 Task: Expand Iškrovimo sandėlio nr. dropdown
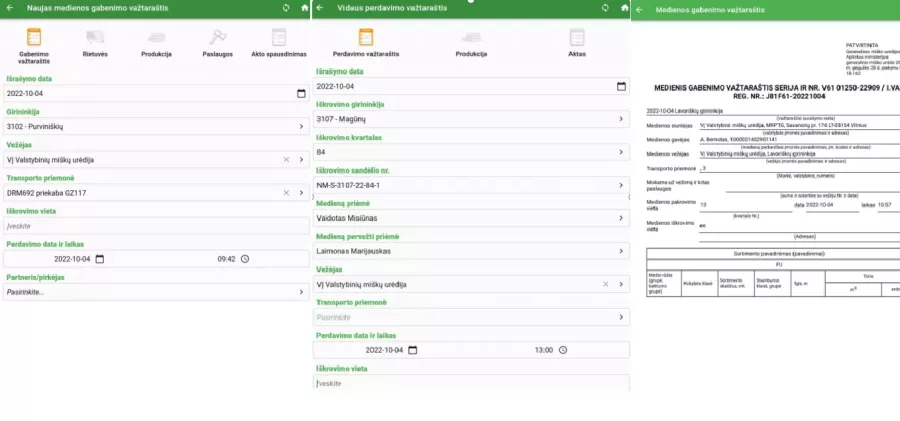(x=621, y=185)
